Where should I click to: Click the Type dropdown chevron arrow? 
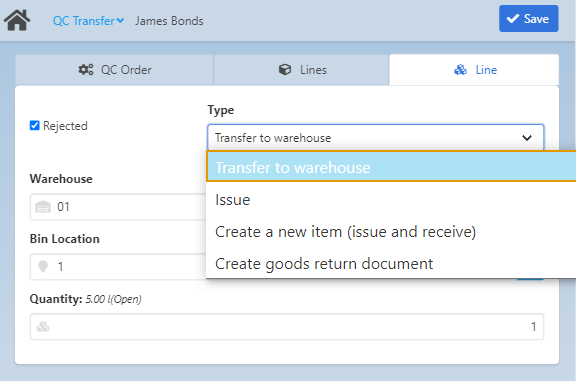[527, 138]
